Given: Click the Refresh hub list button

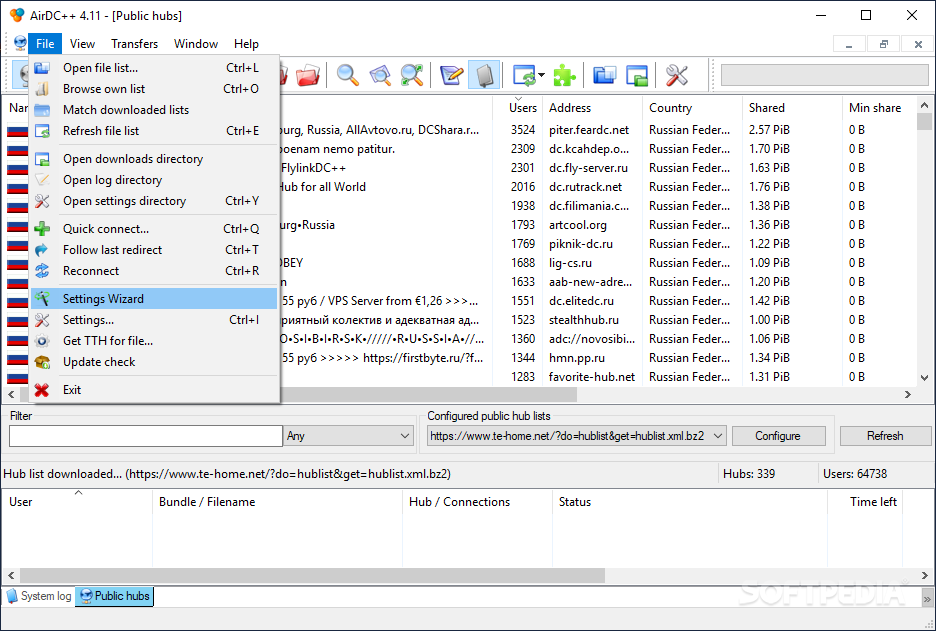Looking at the screenshot, I should tap(885, 436).
